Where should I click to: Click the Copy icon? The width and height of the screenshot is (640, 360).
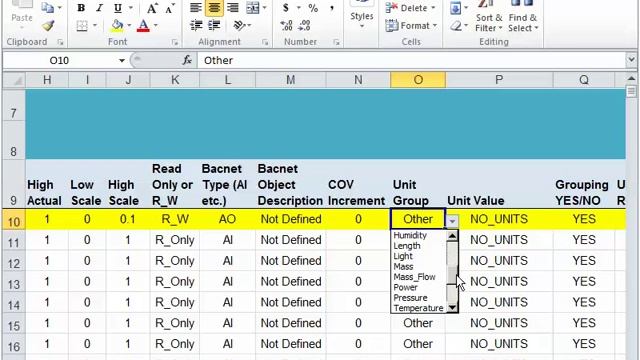coord(48,8)
